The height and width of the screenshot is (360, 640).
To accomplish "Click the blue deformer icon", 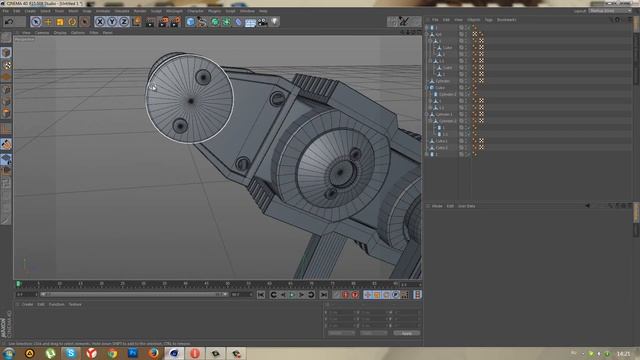I will pyautogui.click(x=238, y=22).
